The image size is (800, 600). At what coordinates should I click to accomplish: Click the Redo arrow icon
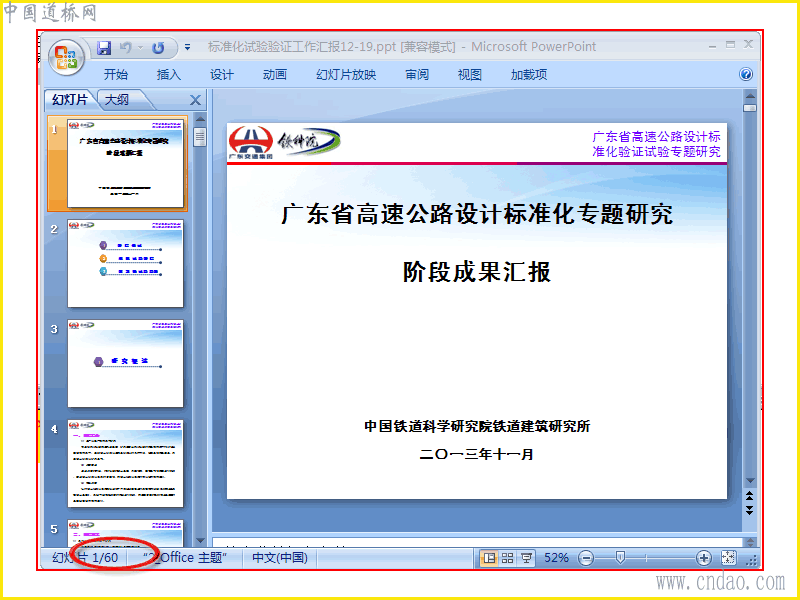point(158,48)
